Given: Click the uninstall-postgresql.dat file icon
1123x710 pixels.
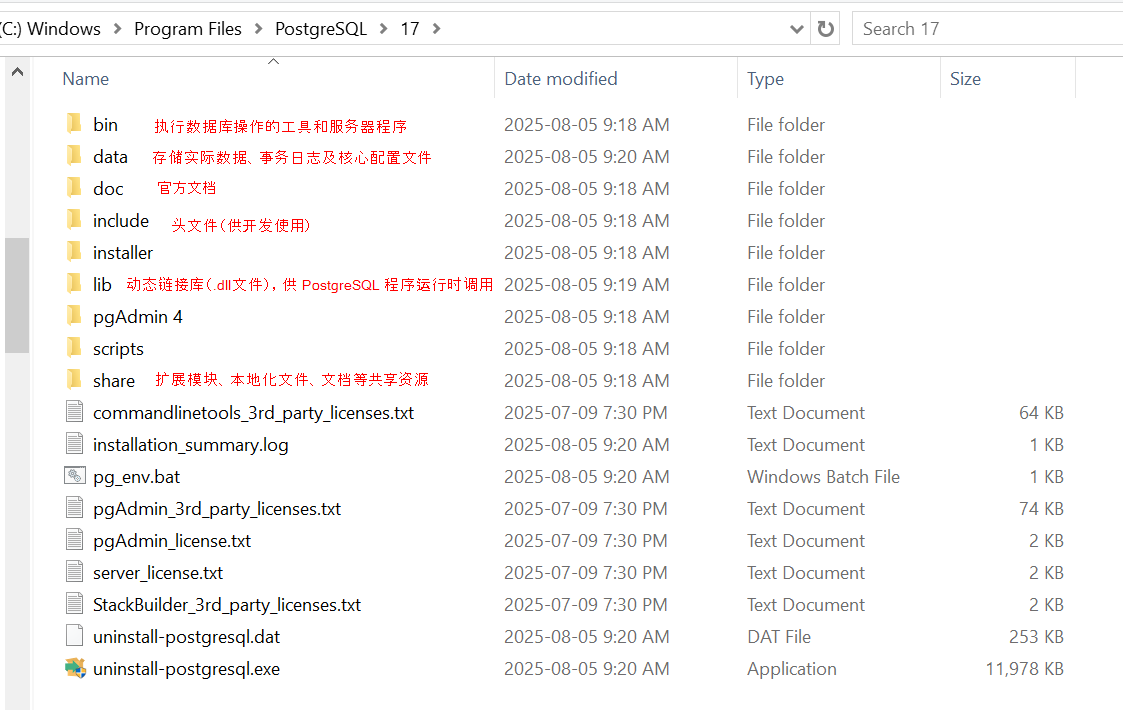Looking at the screenshot, I should (74, 636).
